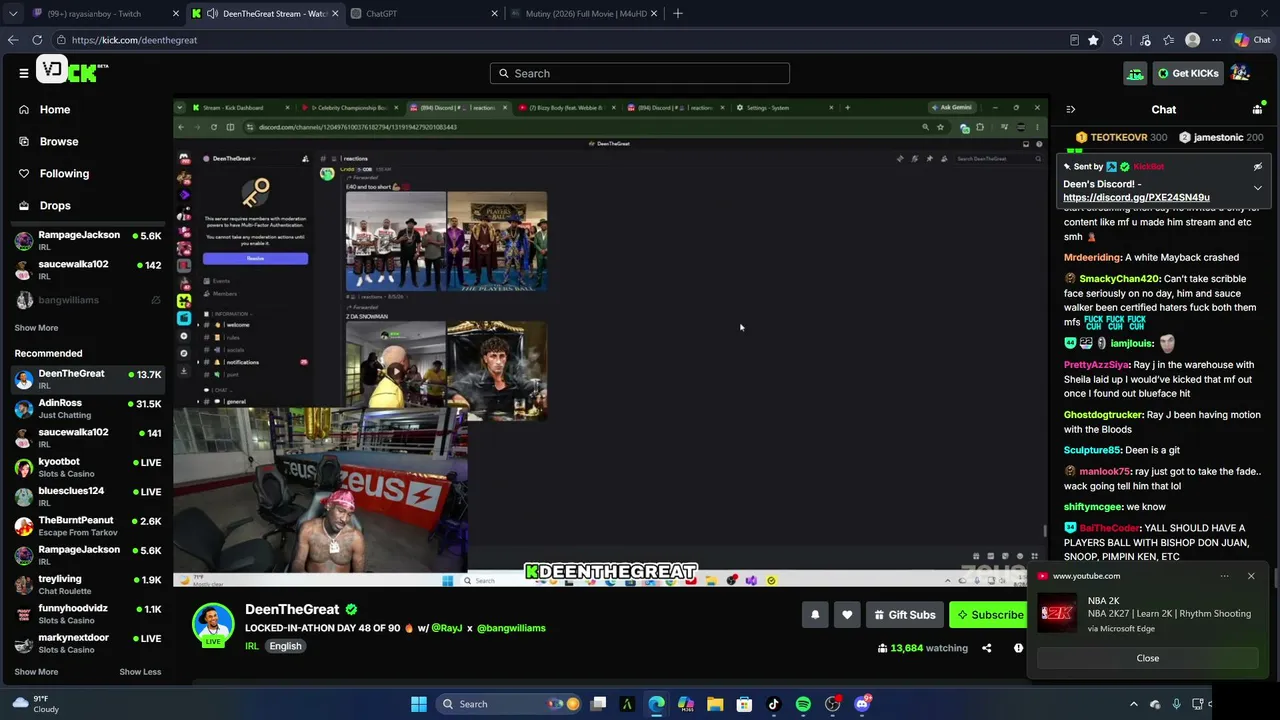Screen dimensions: 1280x720
Task: Open a new browser tab
Action: coord(678,14)
